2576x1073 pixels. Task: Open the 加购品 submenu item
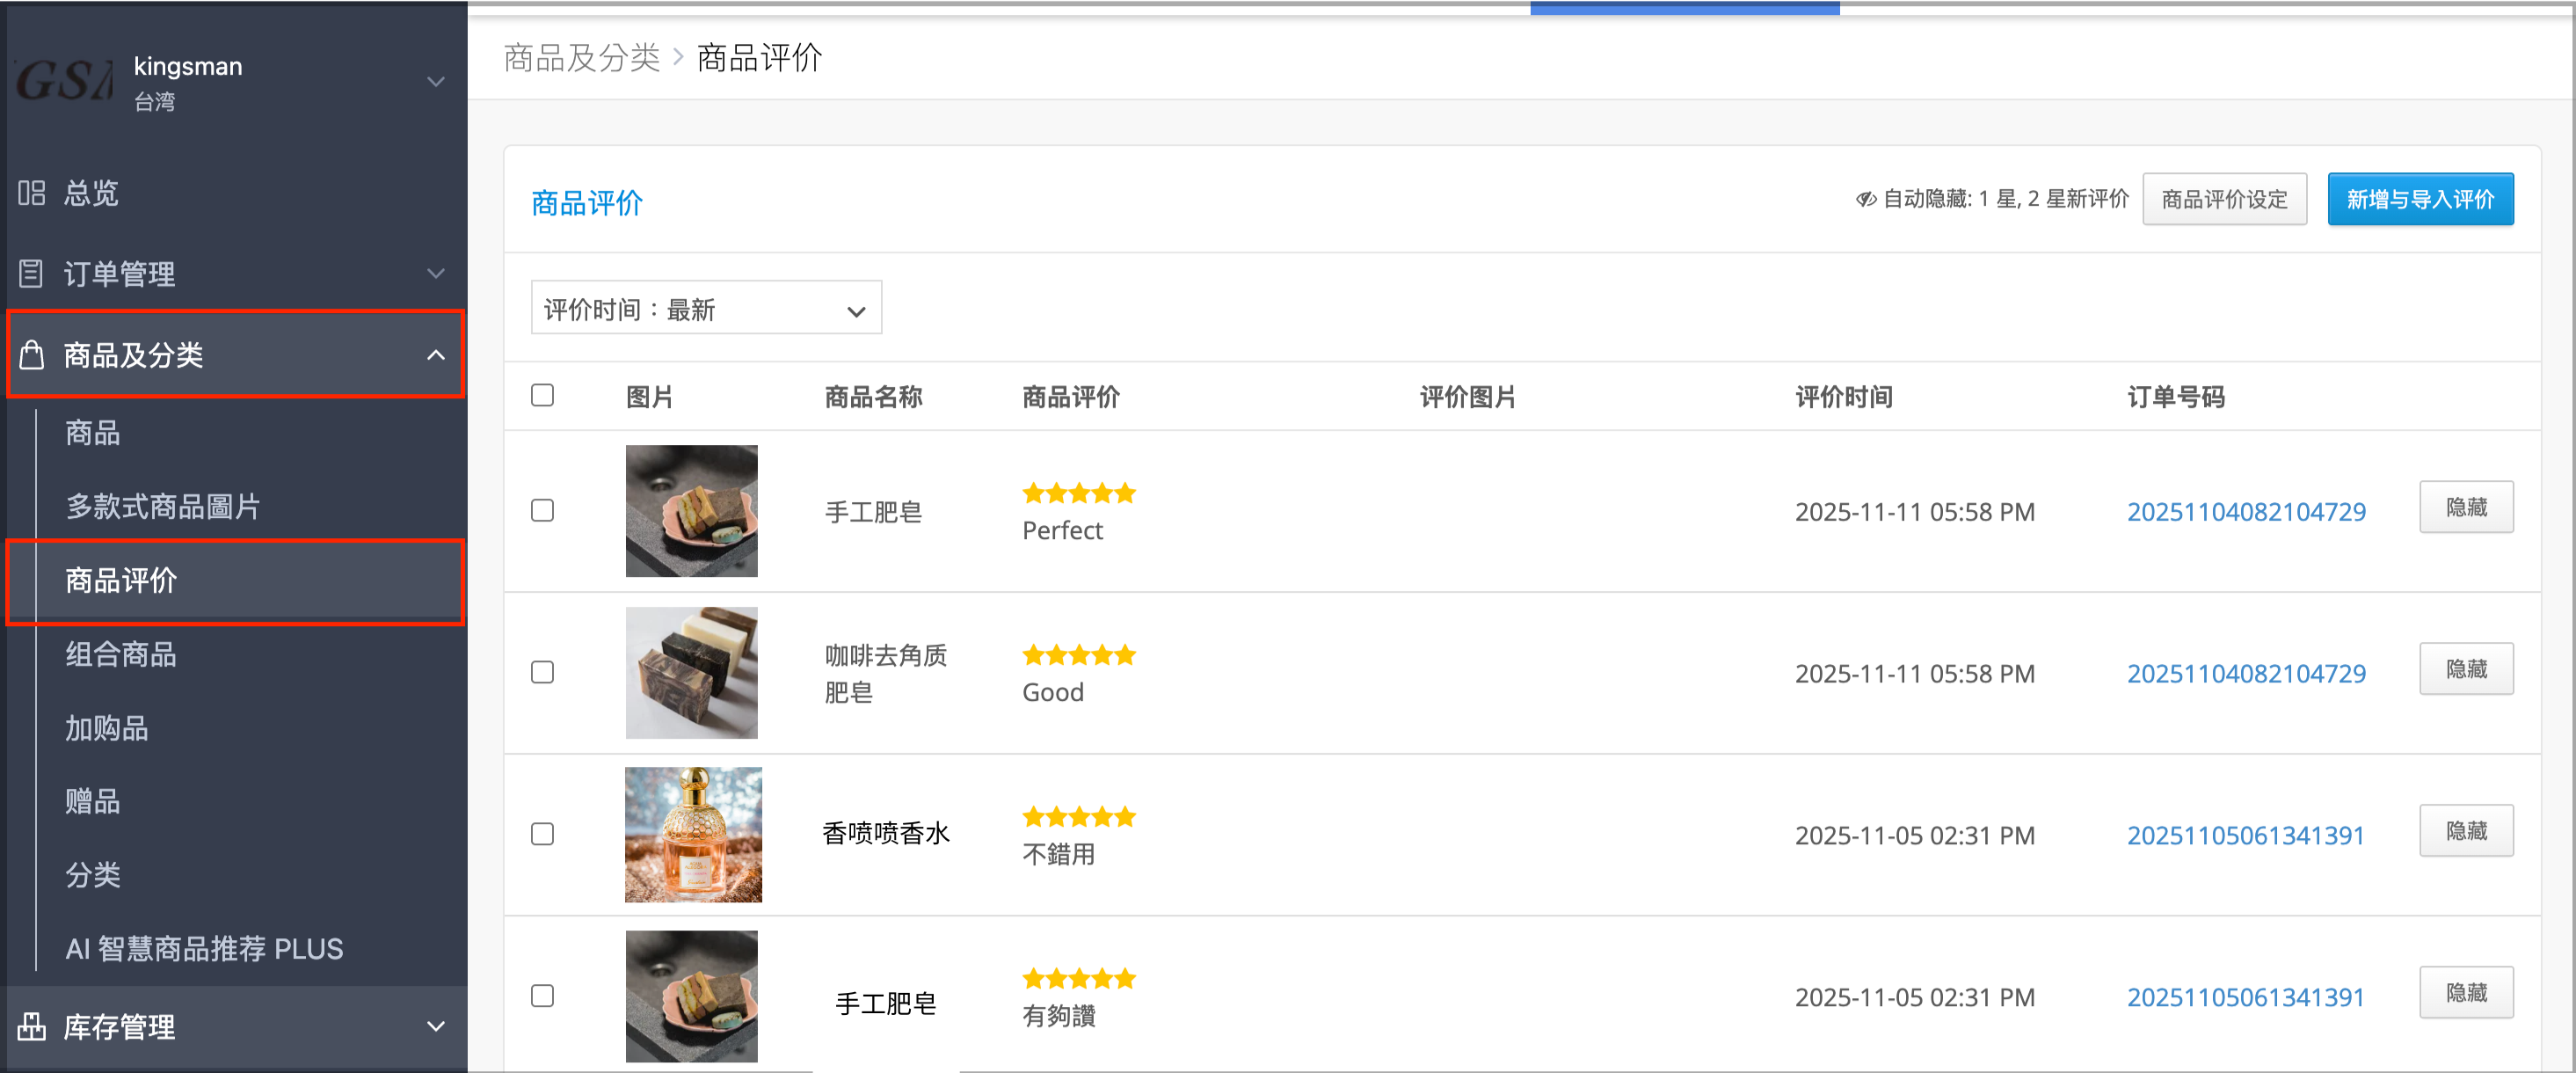[x=107, y=728]
